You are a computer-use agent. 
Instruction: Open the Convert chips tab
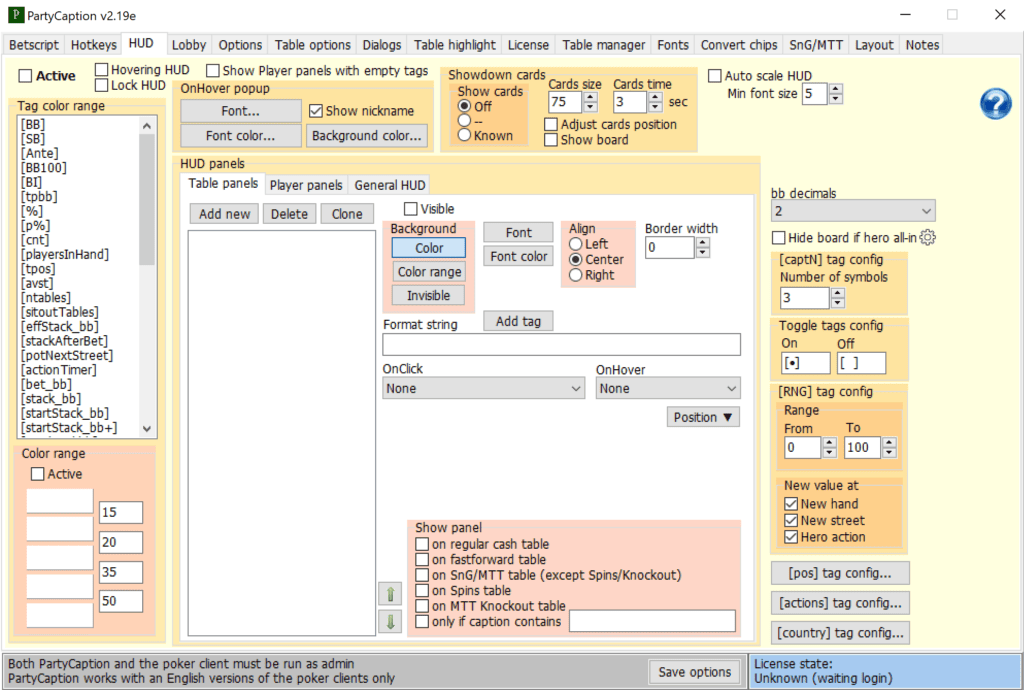point(739,45)
